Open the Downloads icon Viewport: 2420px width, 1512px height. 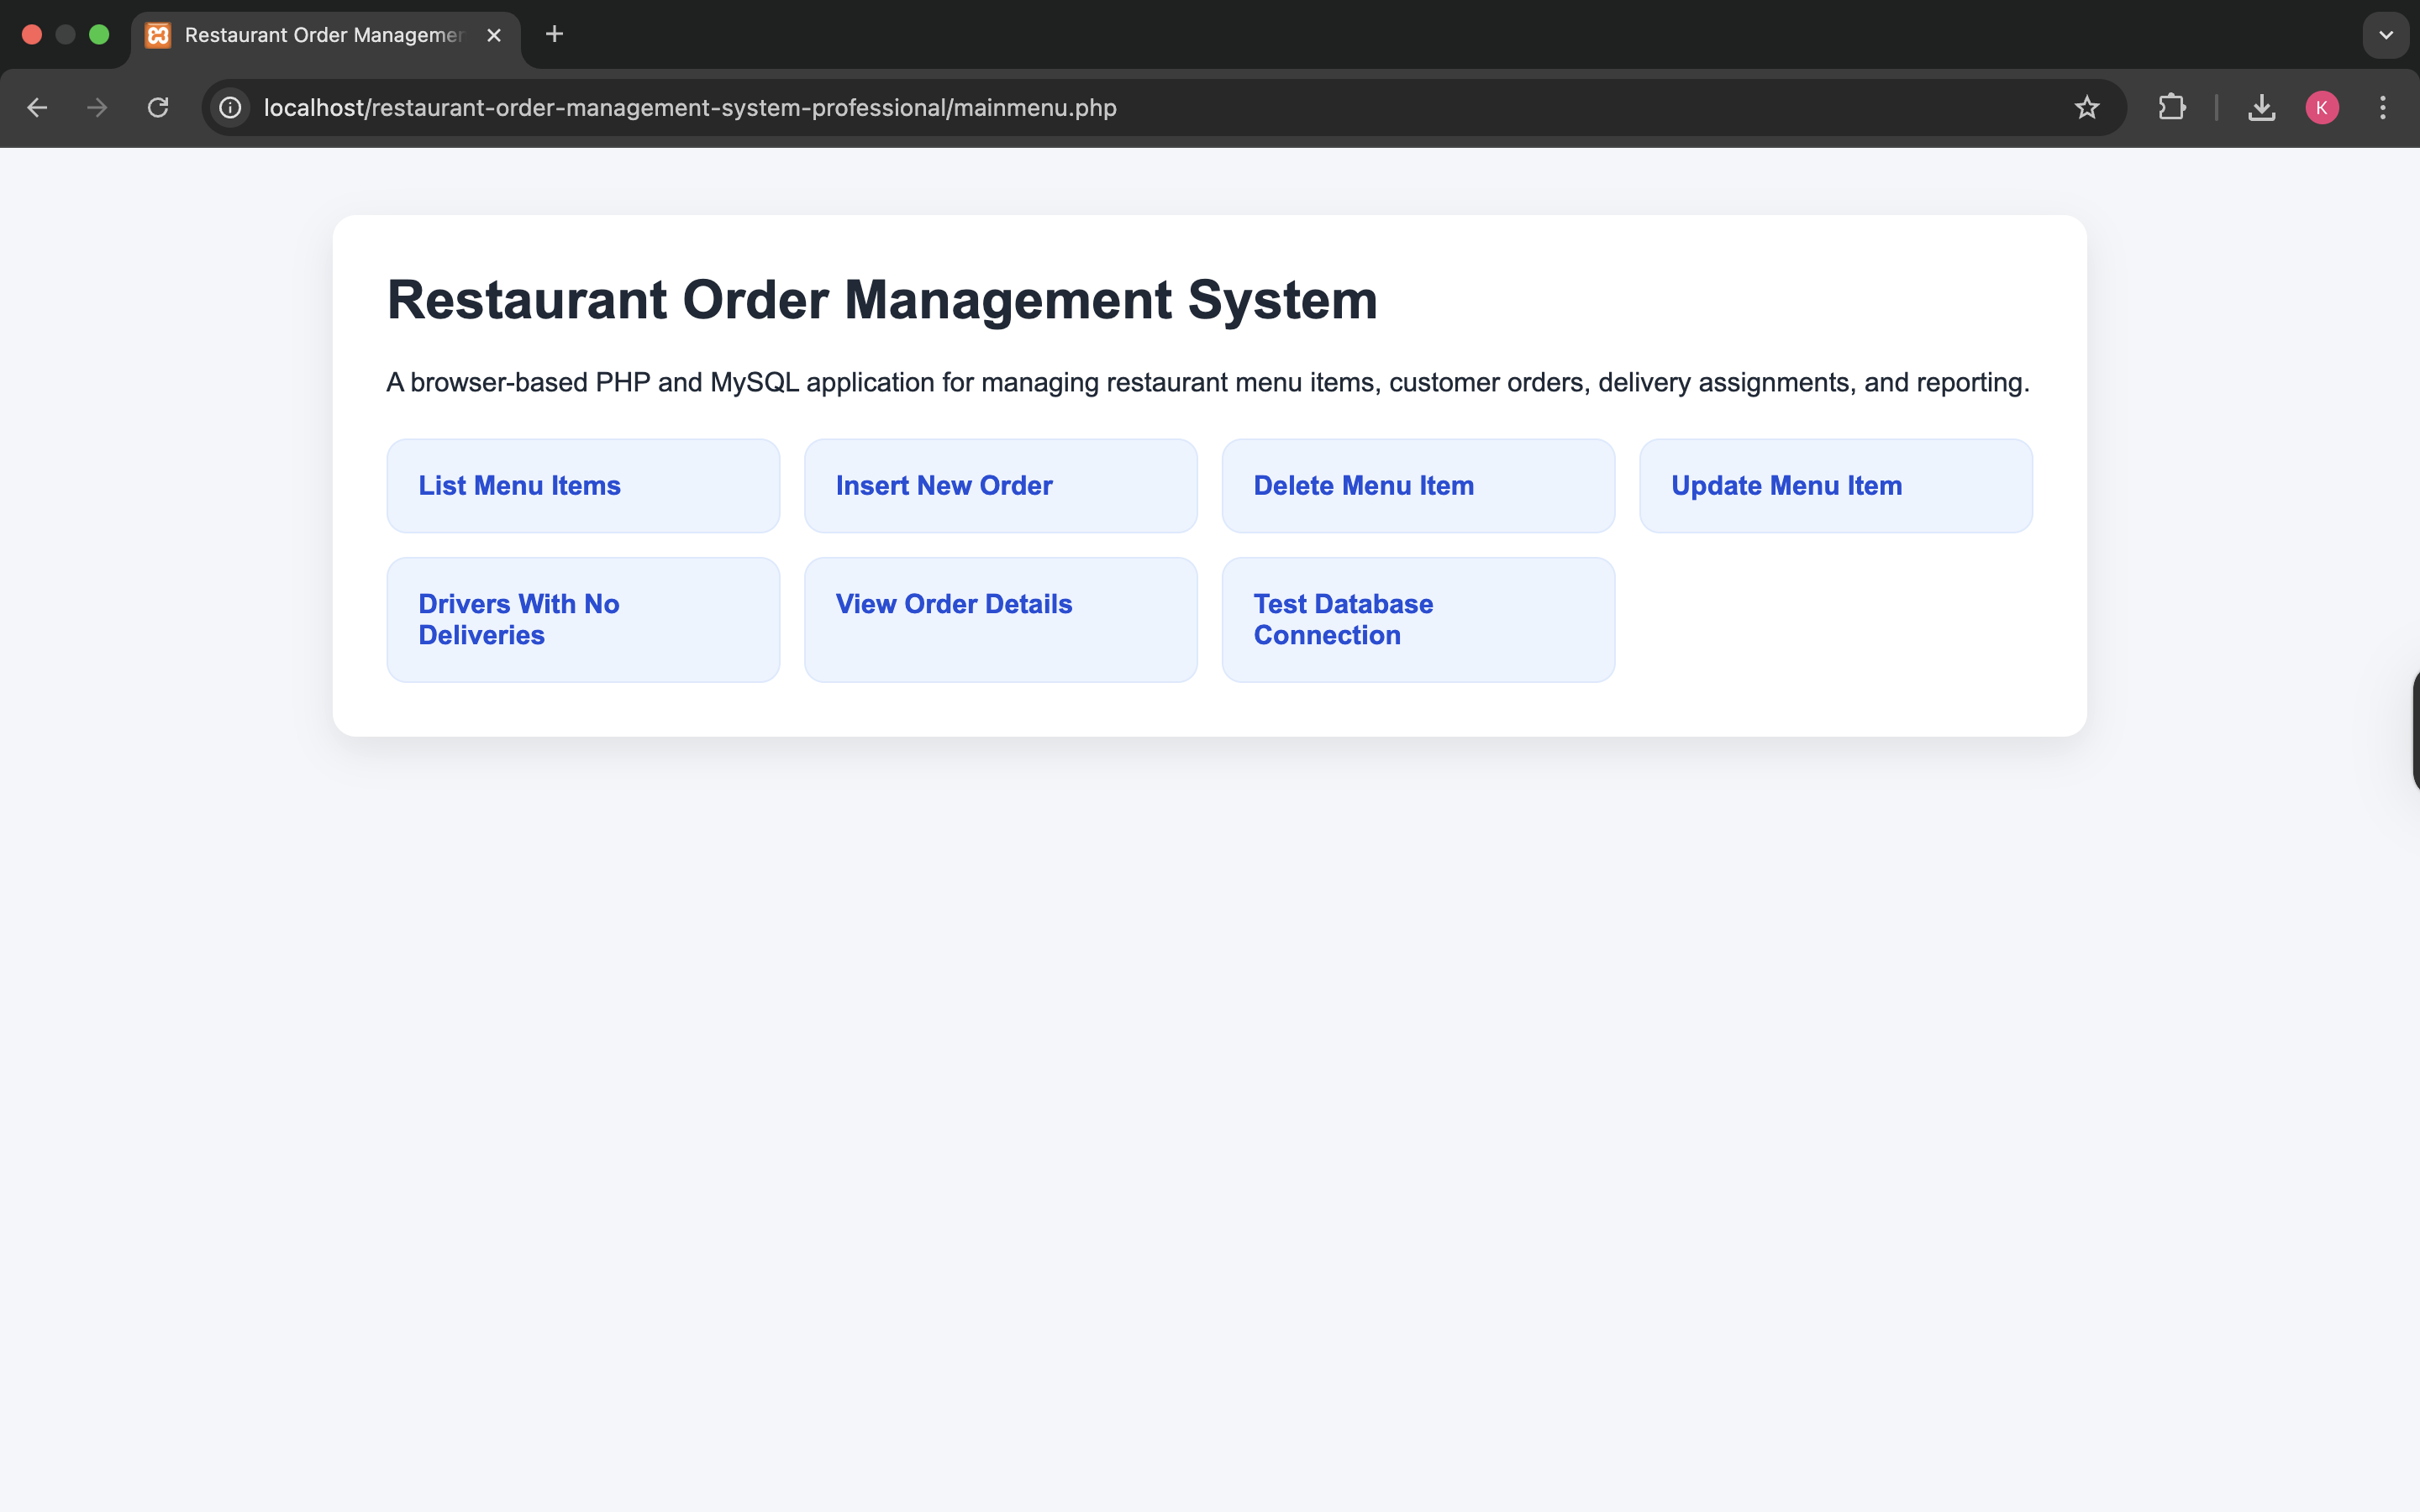pyautogui.click(x=2261, y=108)
